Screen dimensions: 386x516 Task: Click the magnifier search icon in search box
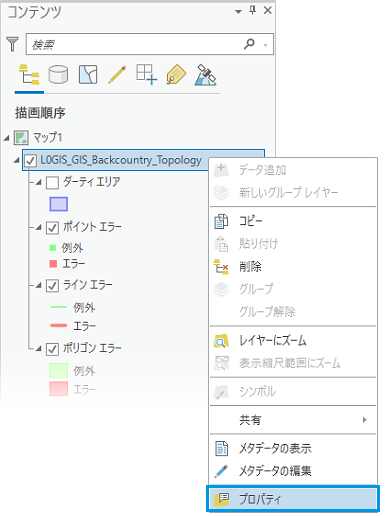coord(249,44)
